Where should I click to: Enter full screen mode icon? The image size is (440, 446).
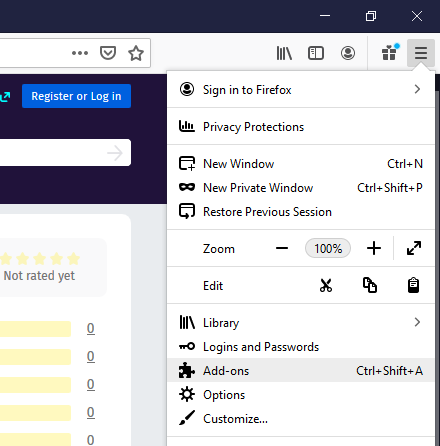[414, 248]
